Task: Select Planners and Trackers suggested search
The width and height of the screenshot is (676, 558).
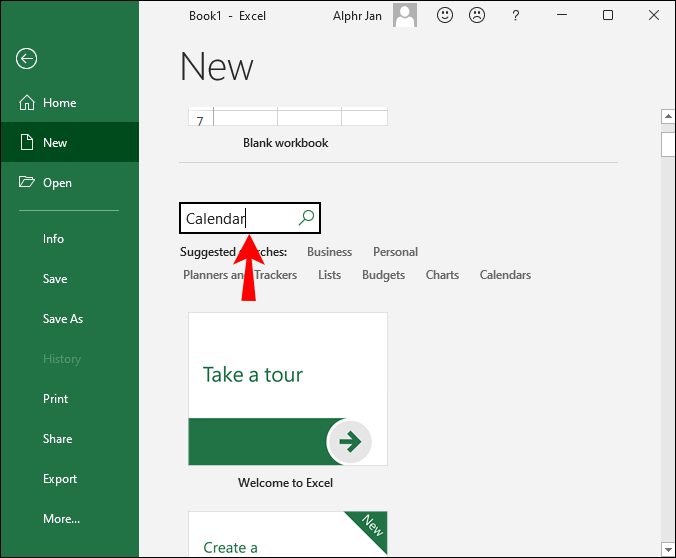Action: pyautogui.click(x=240, y=275)
